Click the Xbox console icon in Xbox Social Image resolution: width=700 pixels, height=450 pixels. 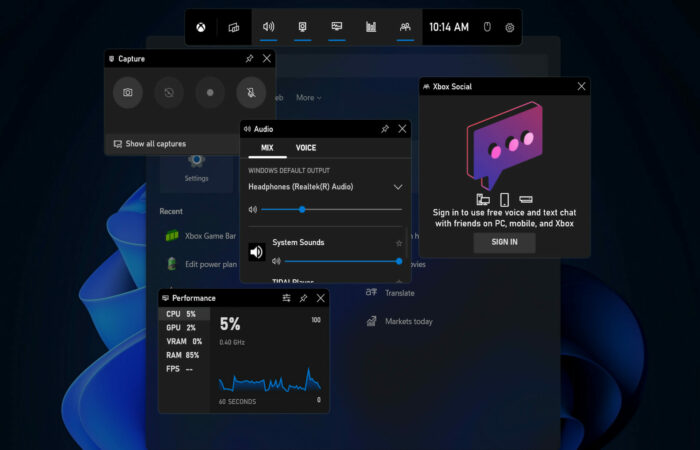point(526,199)
